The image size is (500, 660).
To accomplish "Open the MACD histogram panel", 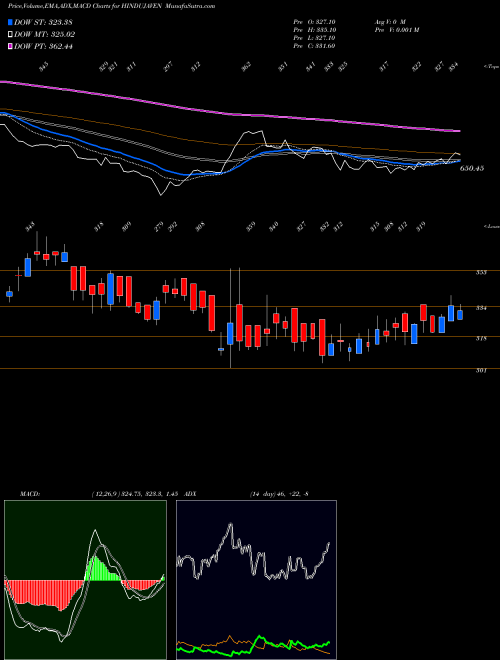I will coord(85,580).
